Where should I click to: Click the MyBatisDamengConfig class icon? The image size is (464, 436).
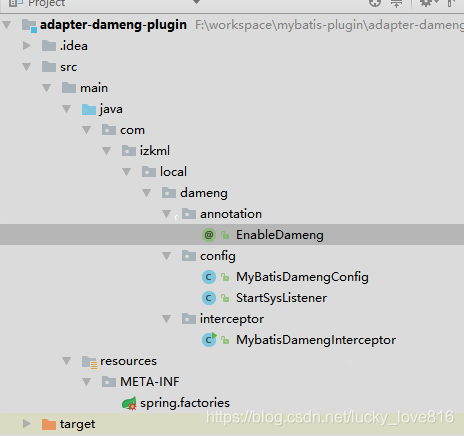[x=209, y=277]
